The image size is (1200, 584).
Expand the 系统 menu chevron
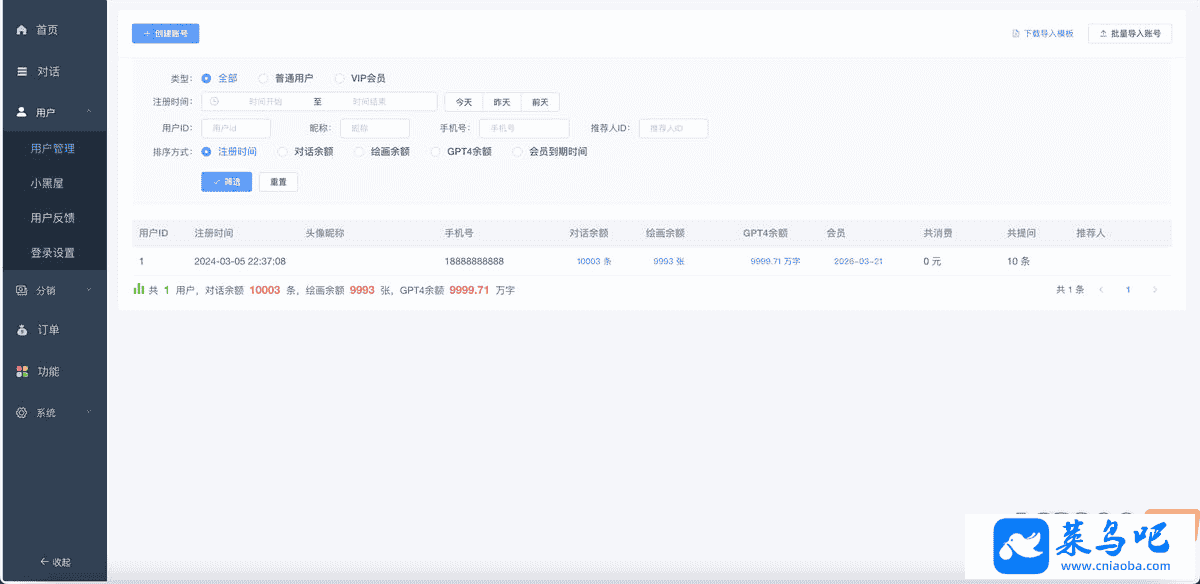(x=89, y=413)
